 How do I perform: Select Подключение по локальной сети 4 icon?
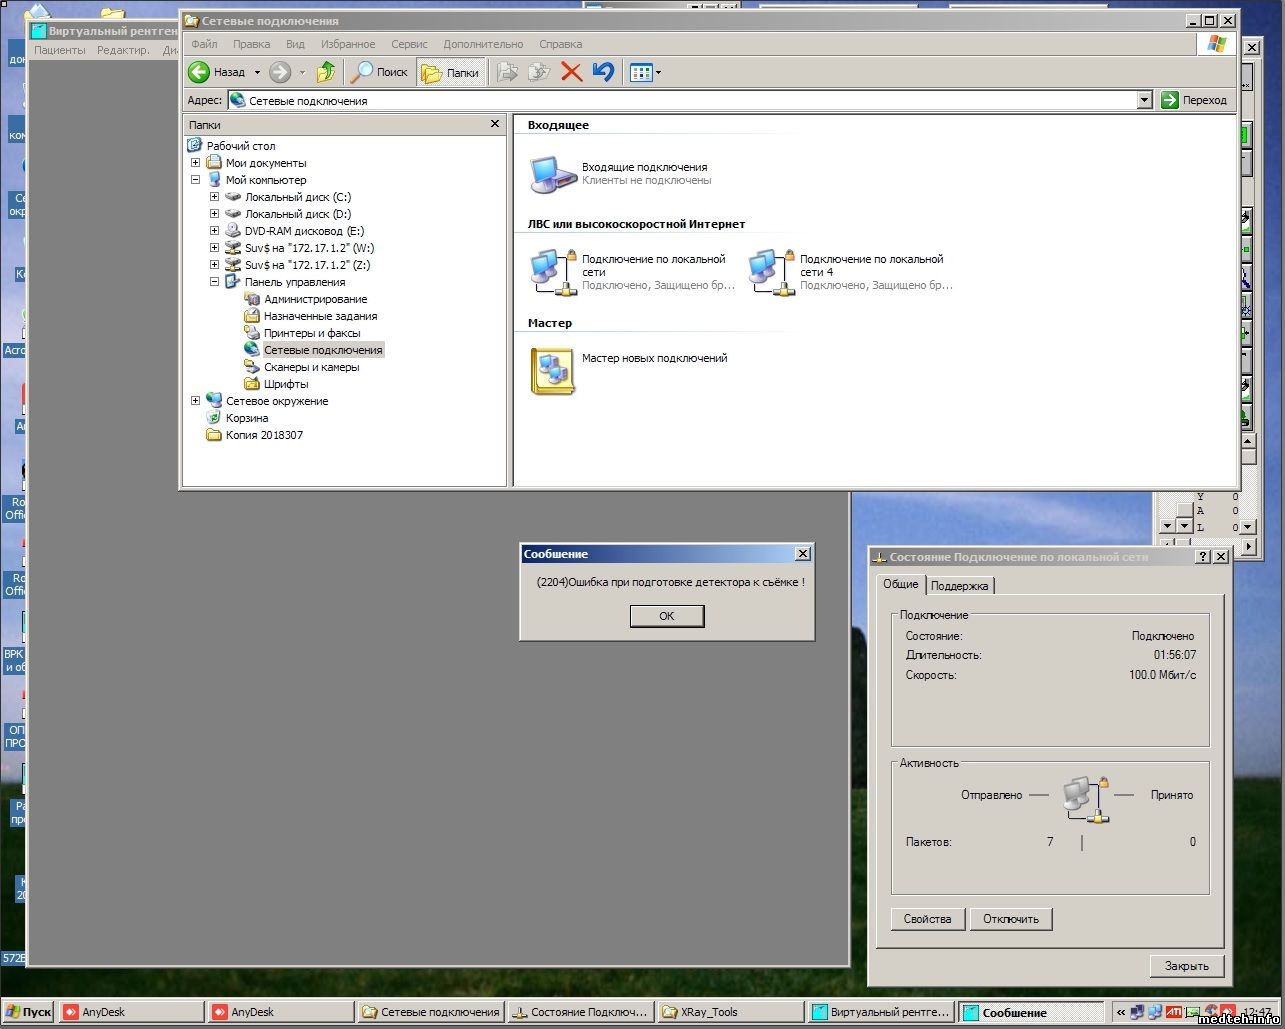tap(771, 272)
